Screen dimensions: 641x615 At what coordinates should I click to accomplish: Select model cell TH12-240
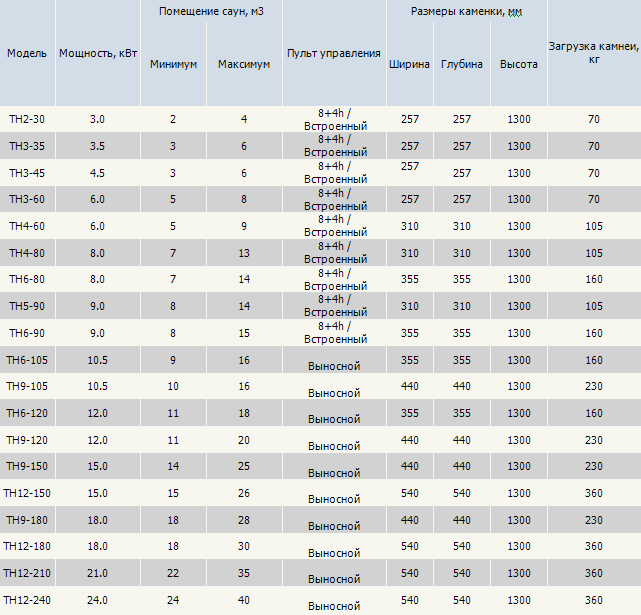coord(27,600)
